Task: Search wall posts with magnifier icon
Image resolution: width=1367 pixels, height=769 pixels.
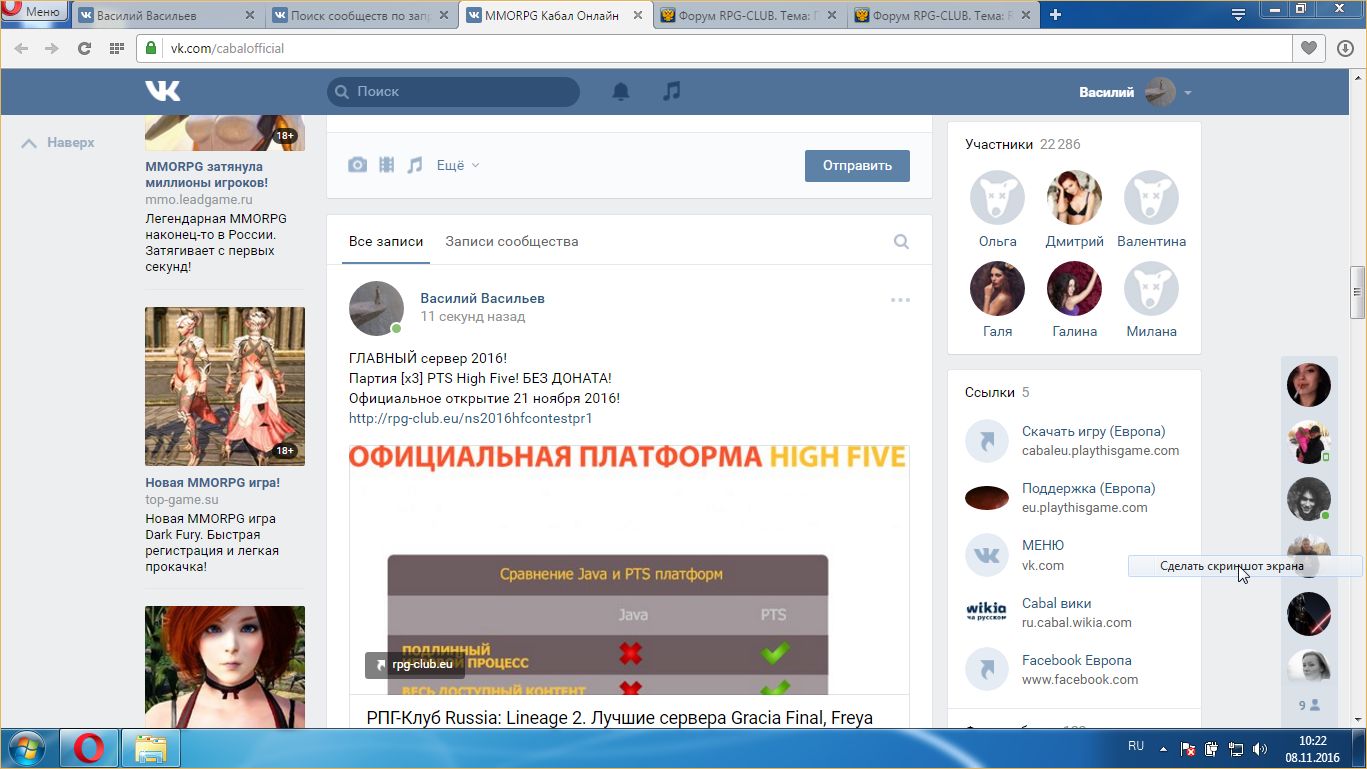Action: [901, 241]
